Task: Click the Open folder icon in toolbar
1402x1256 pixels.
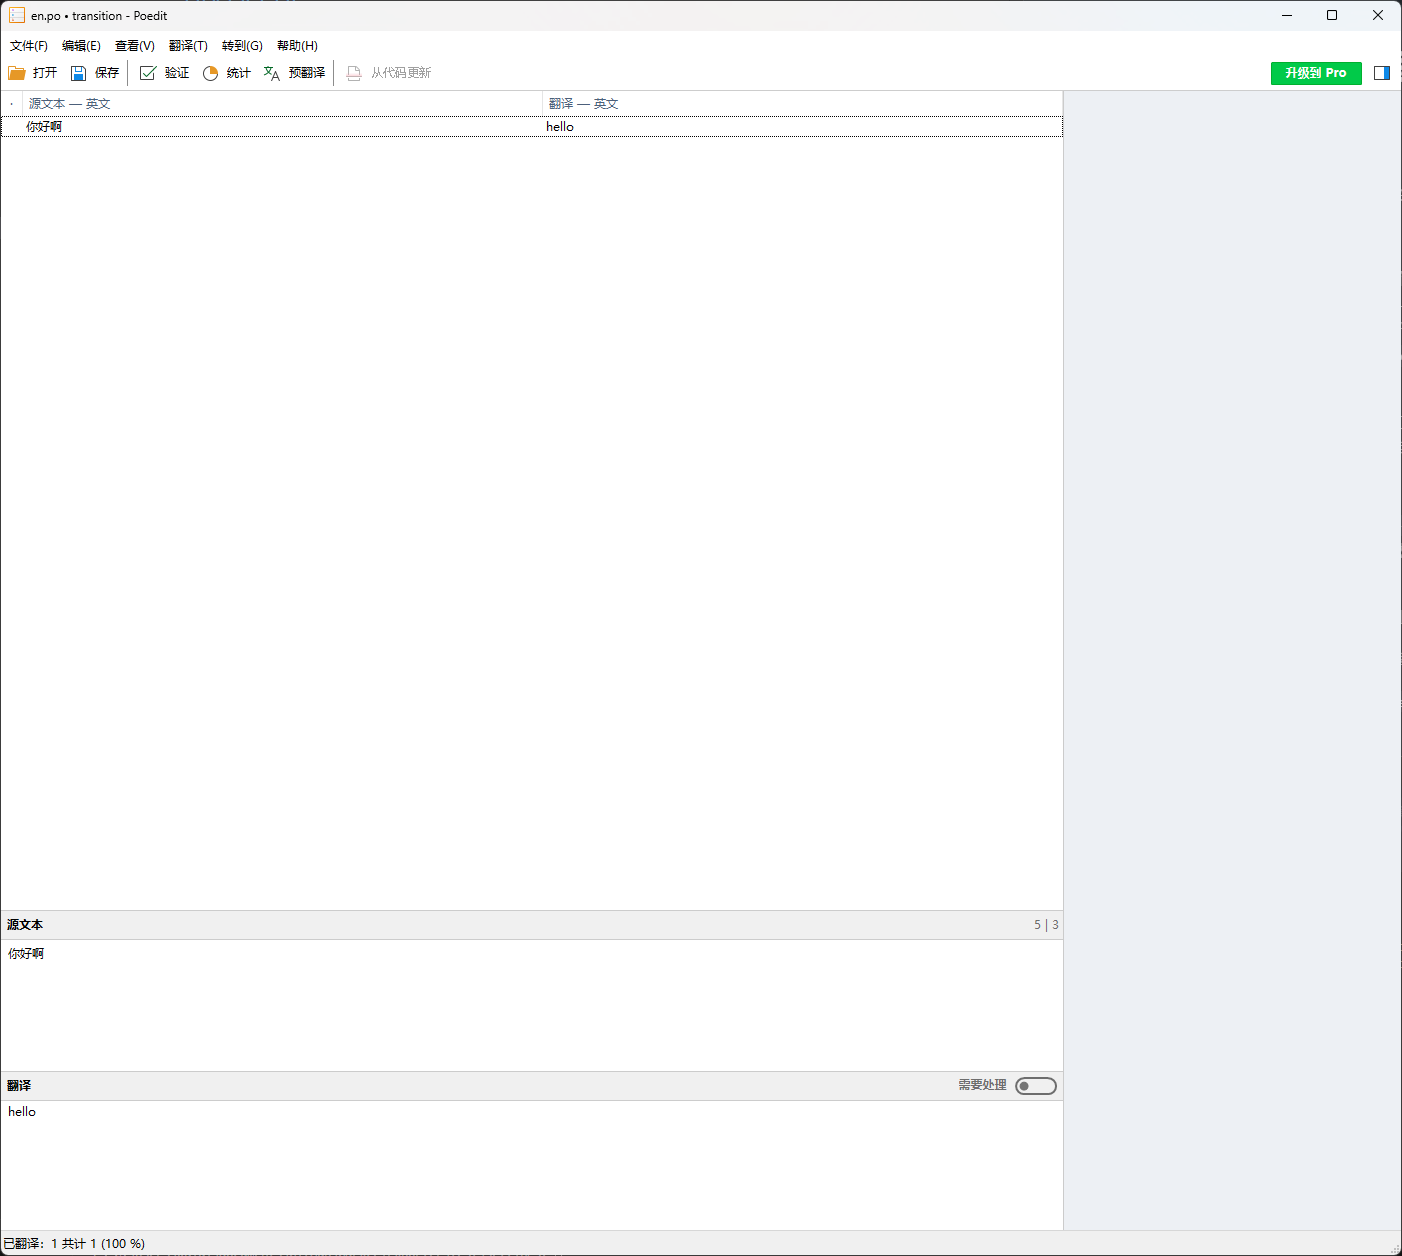Action: (17, 73)
